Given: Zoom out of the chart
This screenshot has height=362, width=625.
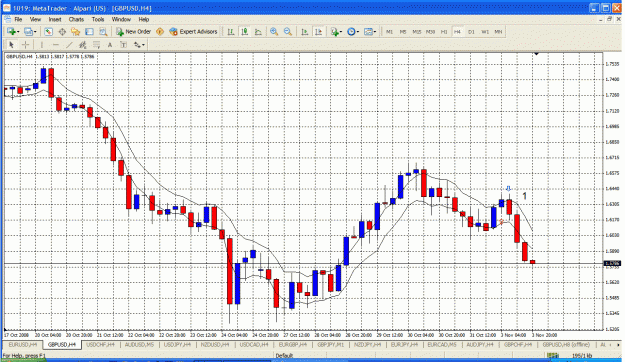Looking at the screenshot, I should pos(287,31).
